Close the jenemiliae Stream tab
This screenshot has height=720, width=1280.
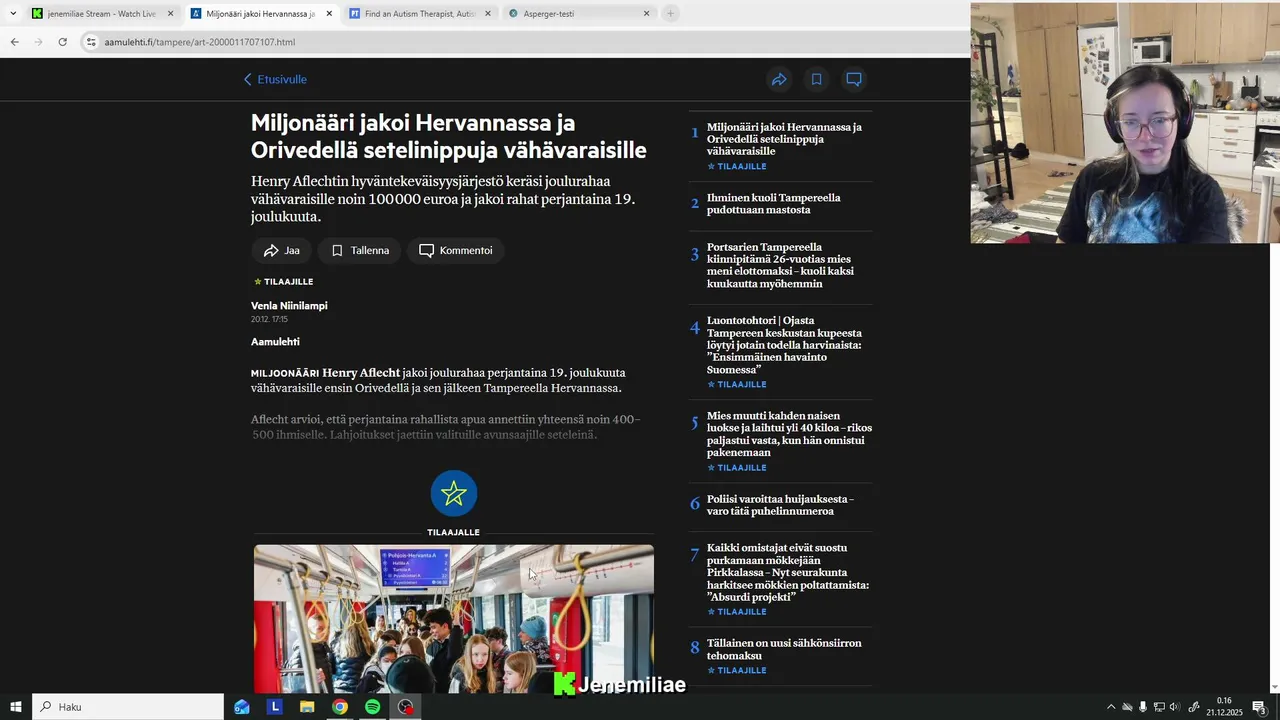pyautogui.click(x=170, y=14)
